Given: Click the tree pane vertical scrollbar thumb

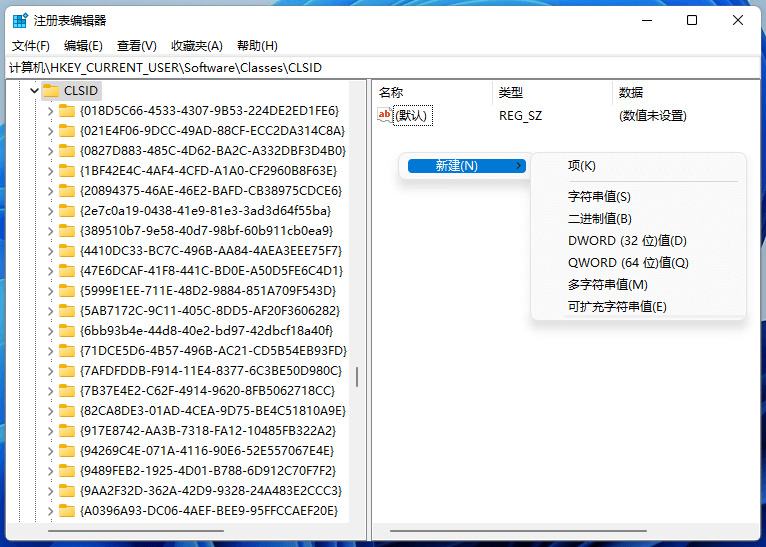Looking at the screenshot, I should click(x=357, y=377).
